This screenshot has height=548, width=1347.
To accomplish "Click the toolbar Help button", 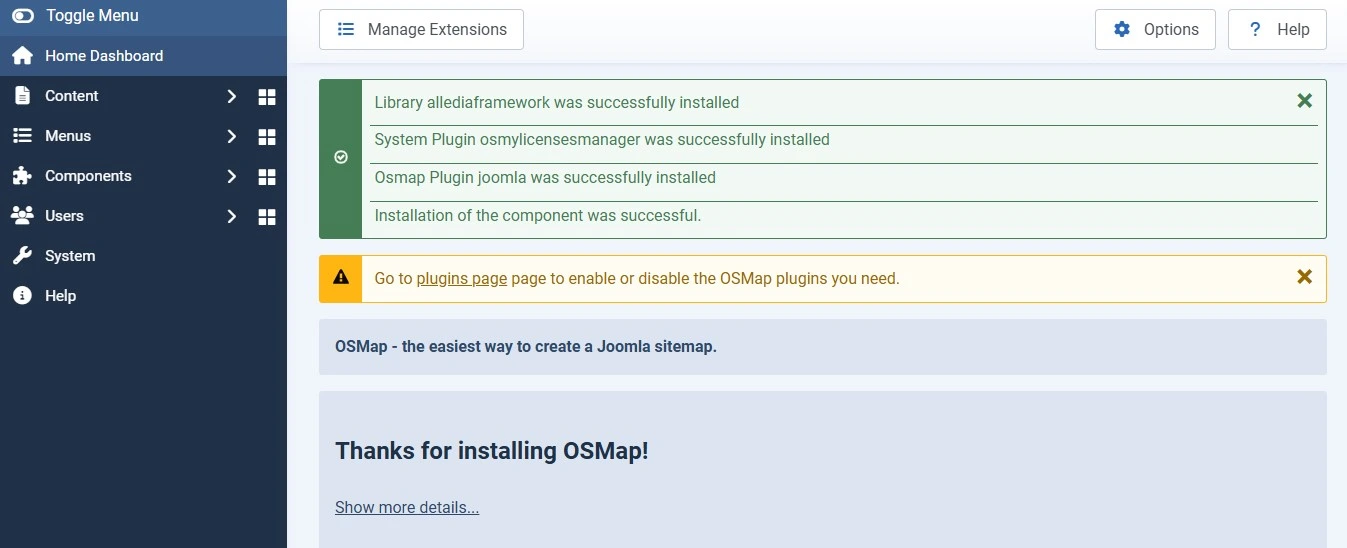I will [1277, 29].
